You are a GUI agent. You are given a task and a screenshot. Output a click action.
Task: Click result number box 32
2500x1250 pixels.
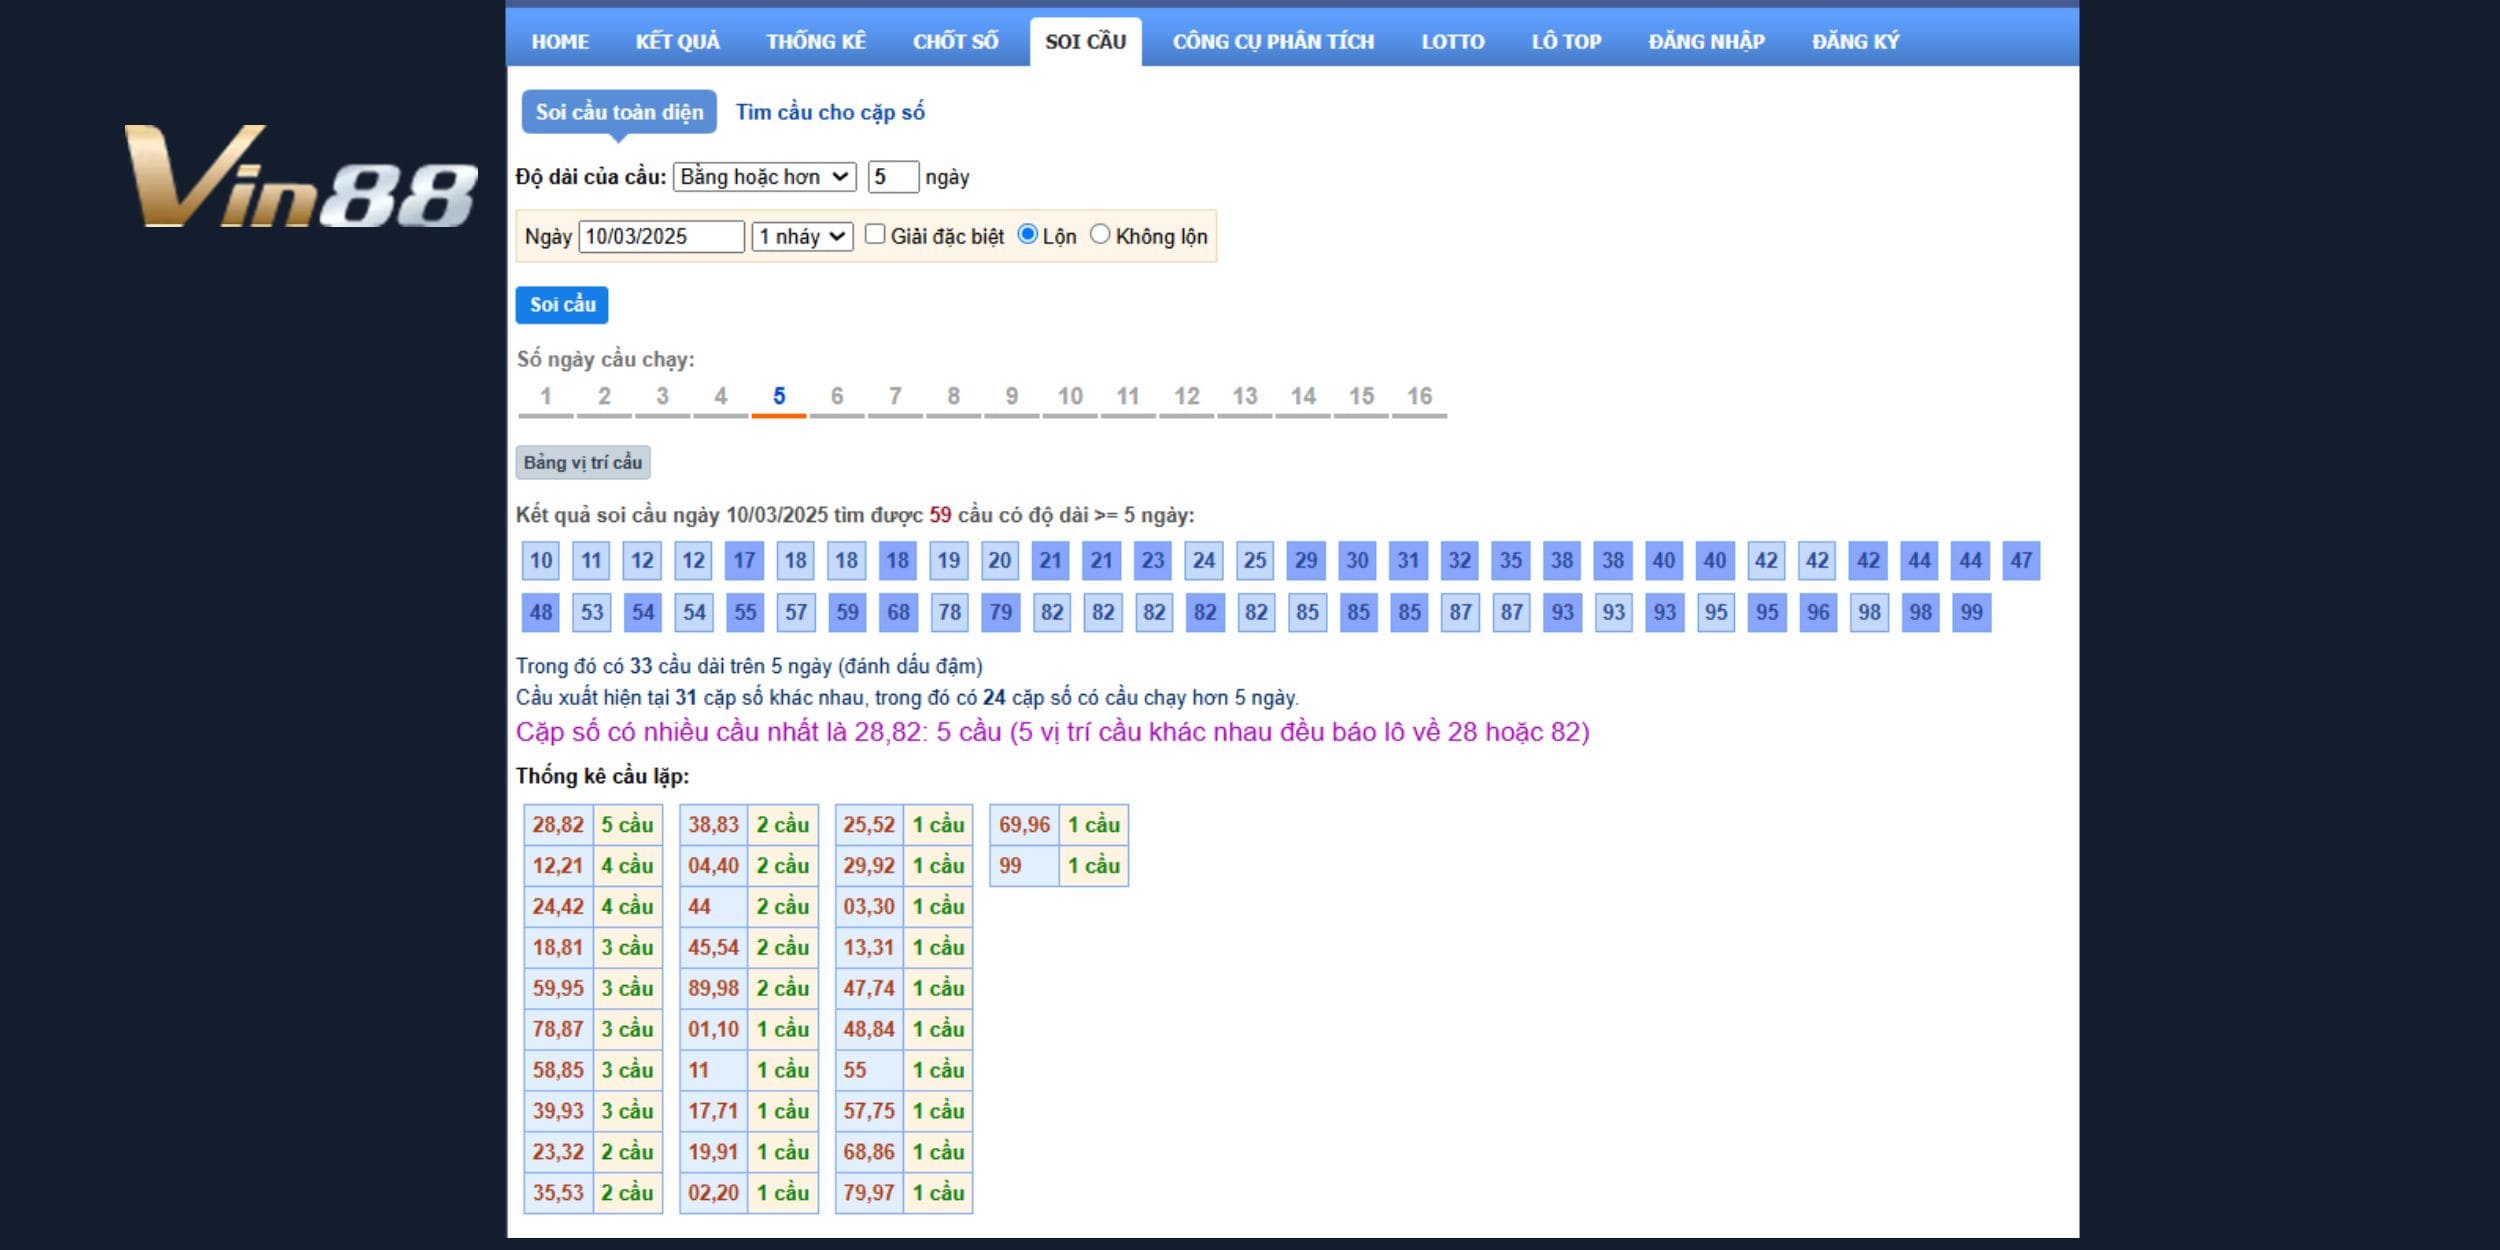(x=1460, y=561)
